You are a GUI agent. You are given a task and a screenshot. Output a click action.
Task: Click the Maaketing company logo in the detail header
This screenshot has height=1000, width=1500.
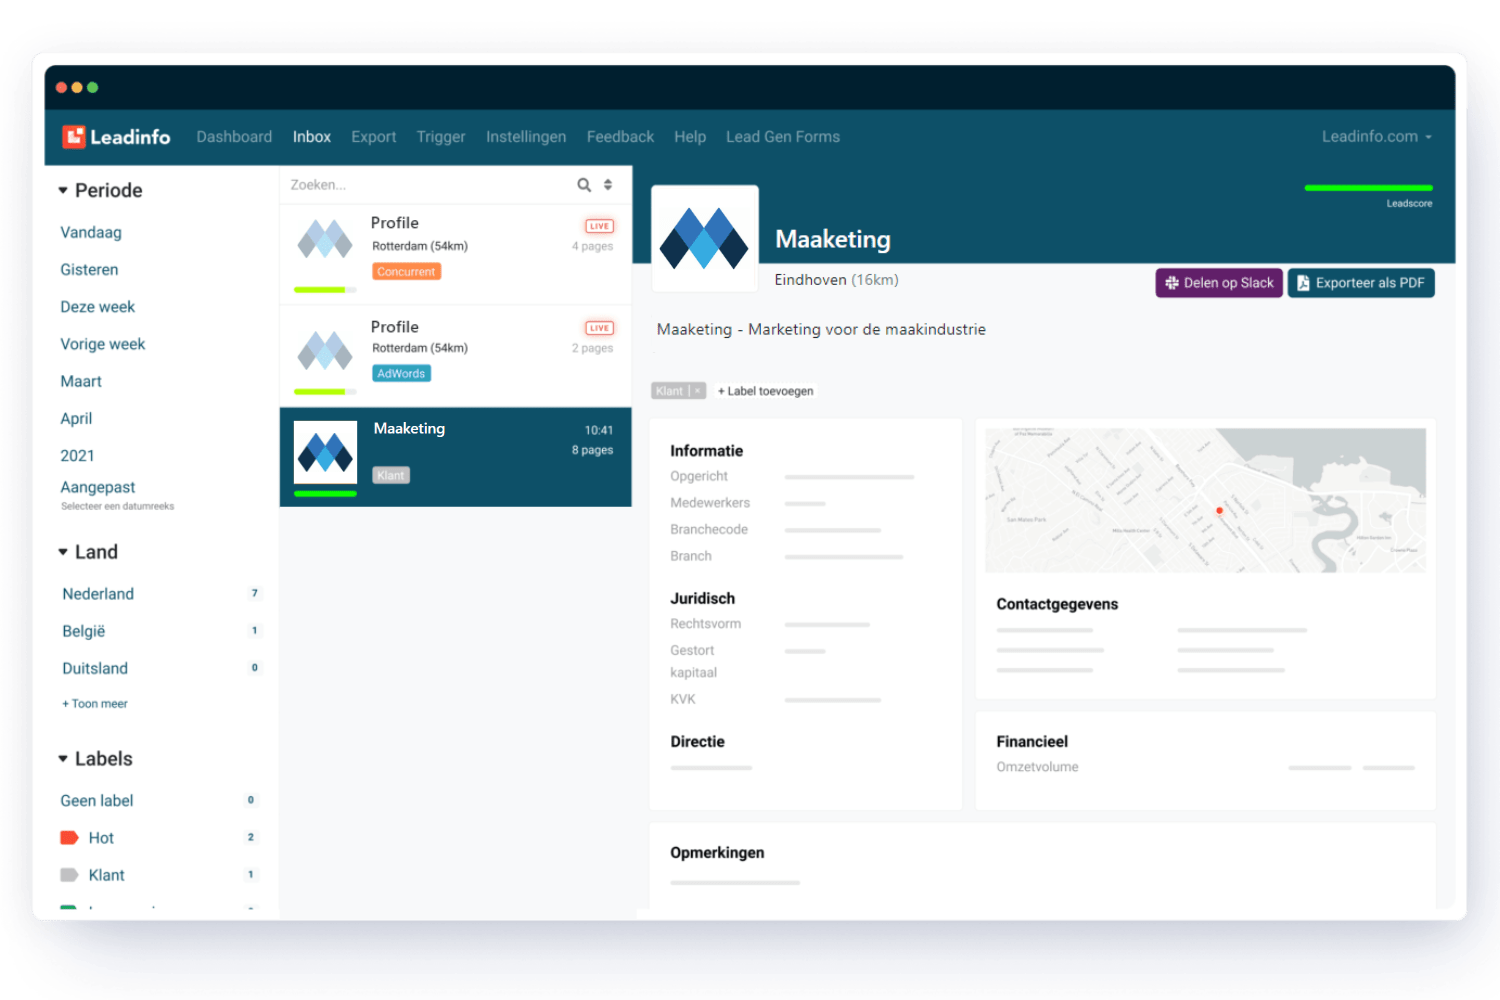[705, 238]
